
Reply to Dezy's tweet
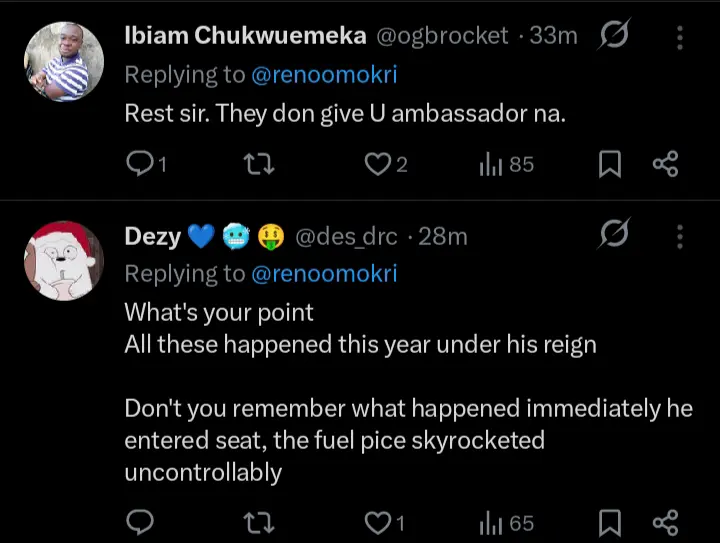coord(141,522)
